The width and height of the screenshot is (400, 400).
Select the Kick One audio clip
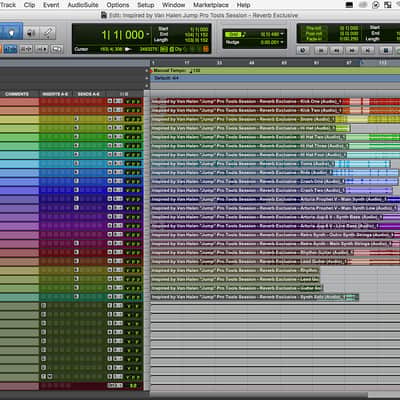tap(247, 101)
